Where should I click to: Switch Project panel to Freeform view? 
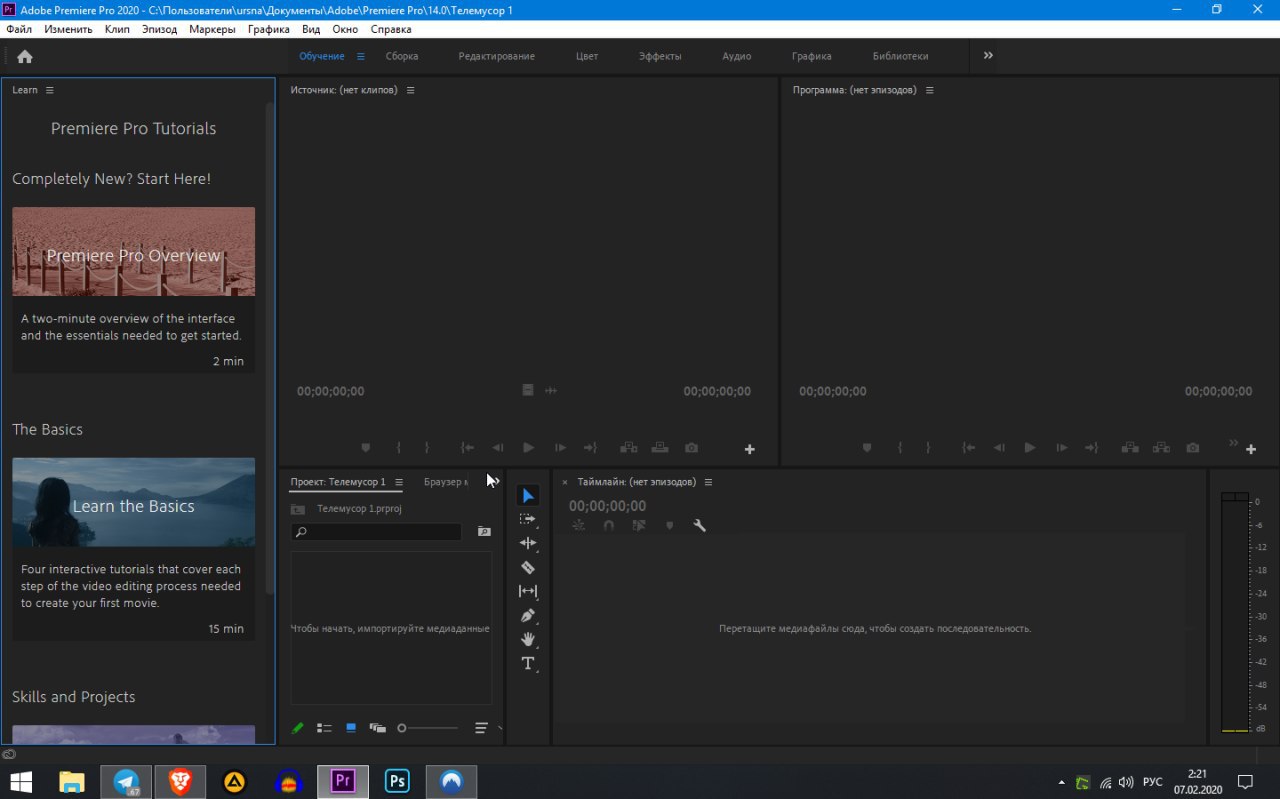377,728
